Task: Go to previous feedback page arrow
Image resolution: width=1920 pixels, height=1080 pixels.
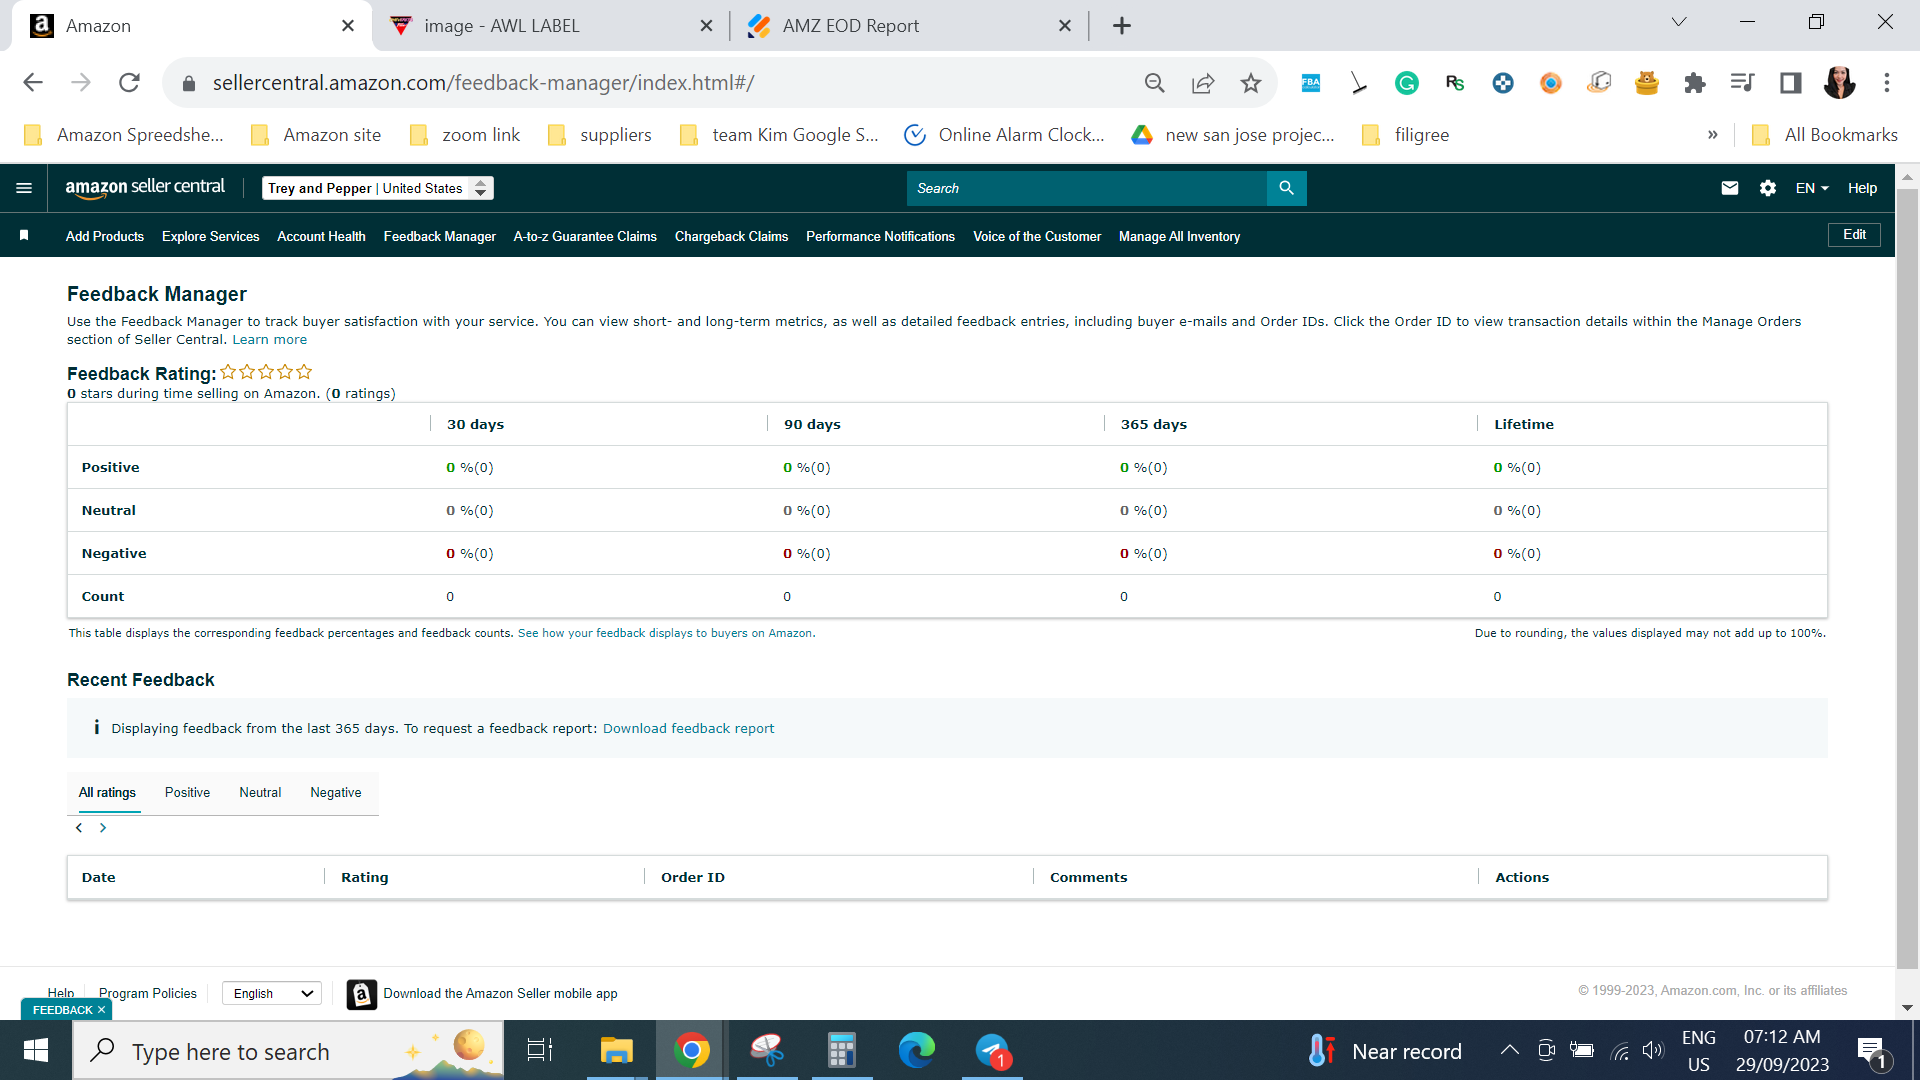Action: tap(79, 828)
